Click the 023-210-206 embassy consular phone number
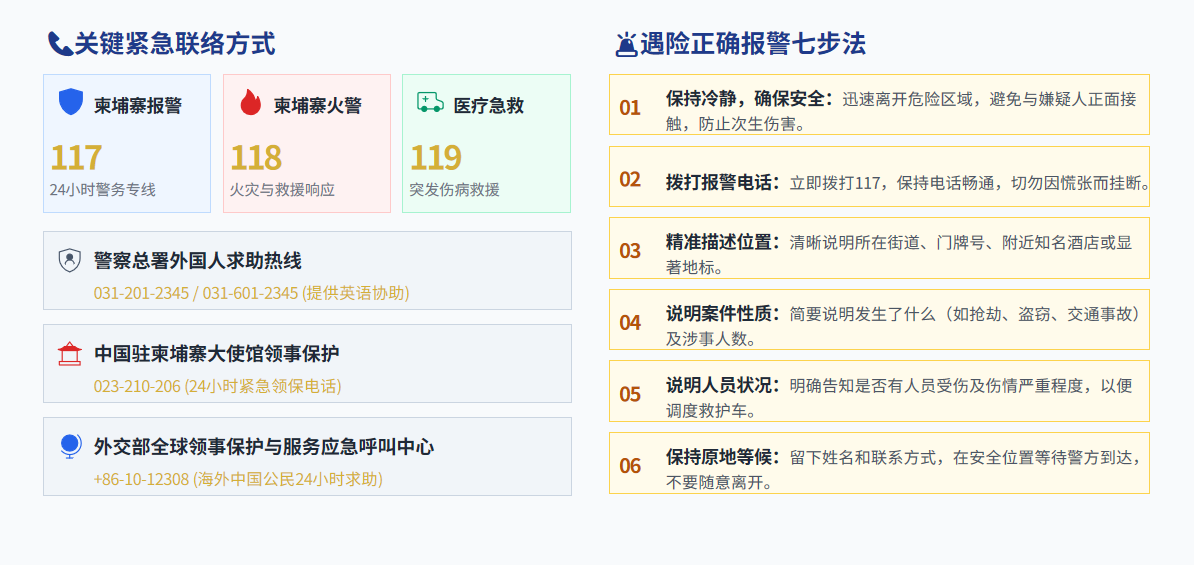 pyautogui.click(x=137, y=386)
